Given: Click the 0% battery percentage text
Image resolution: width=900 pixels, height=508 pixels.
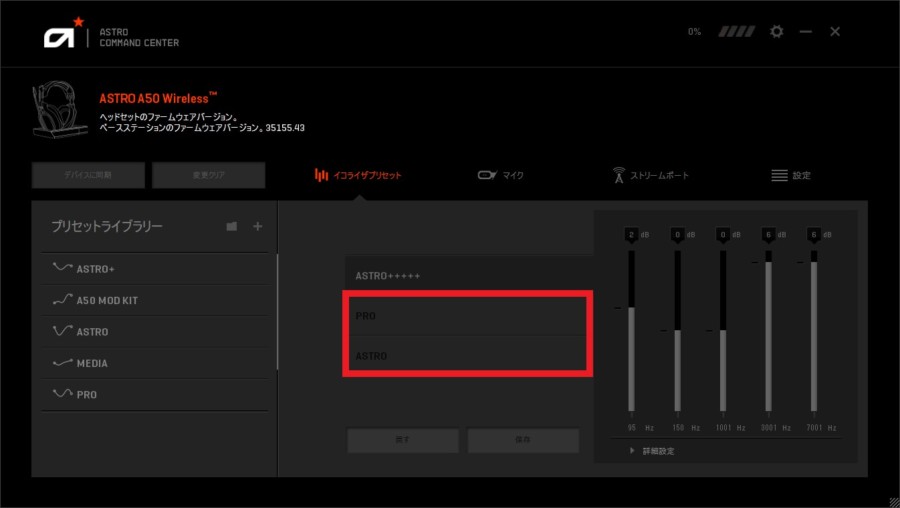Looking at the screenshot, I should click(x=695, y=32).
